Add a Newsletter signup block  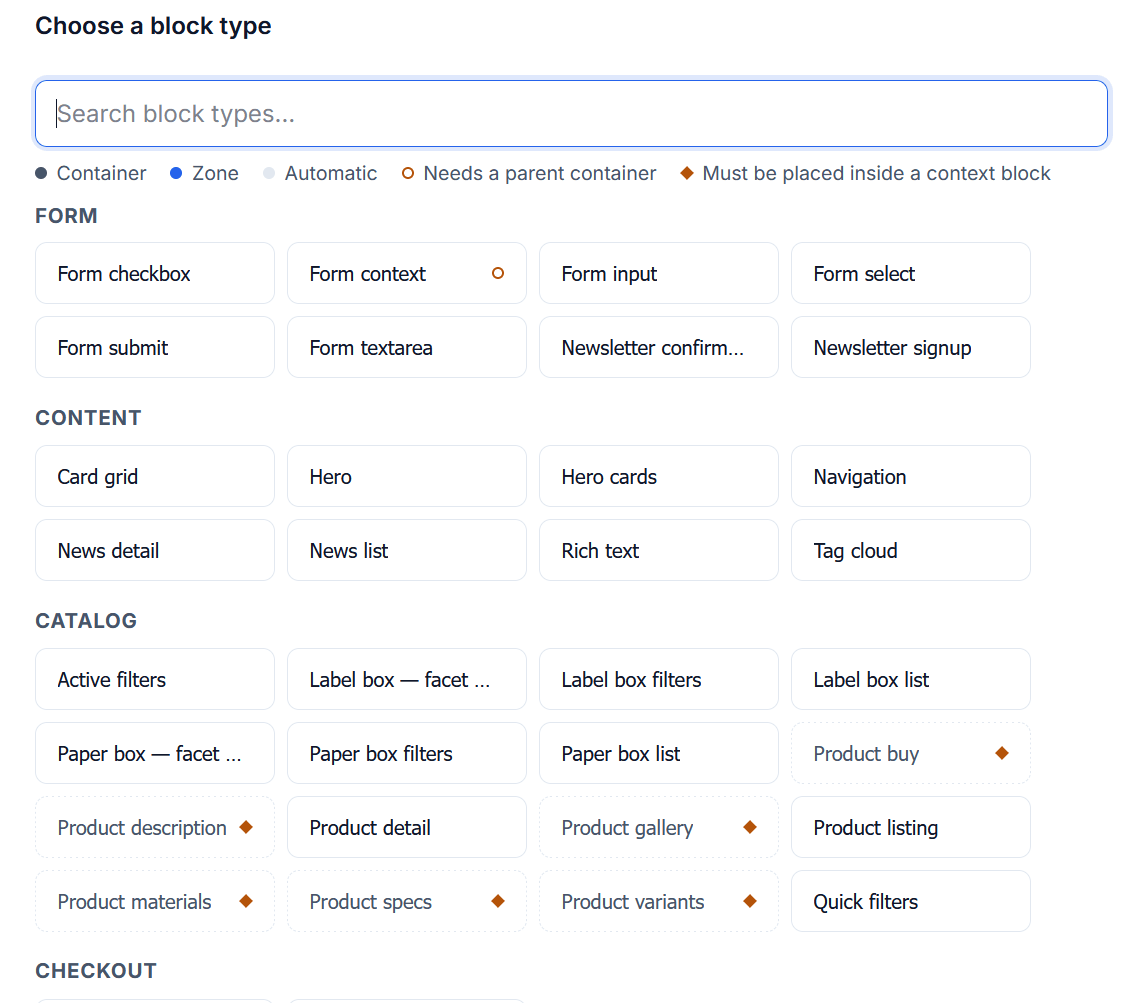point(911,347)
